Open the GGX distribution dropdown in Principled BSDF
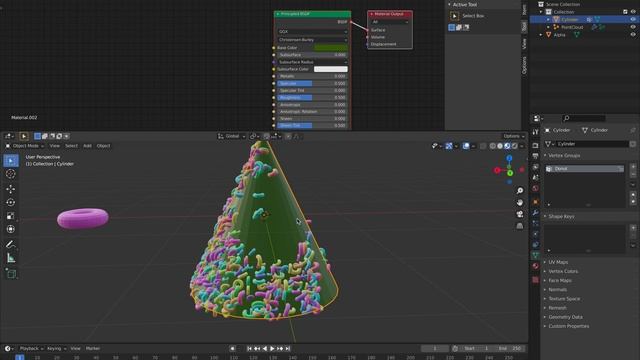The width and height of the screenshot is (640, 360). coord(313,31)
